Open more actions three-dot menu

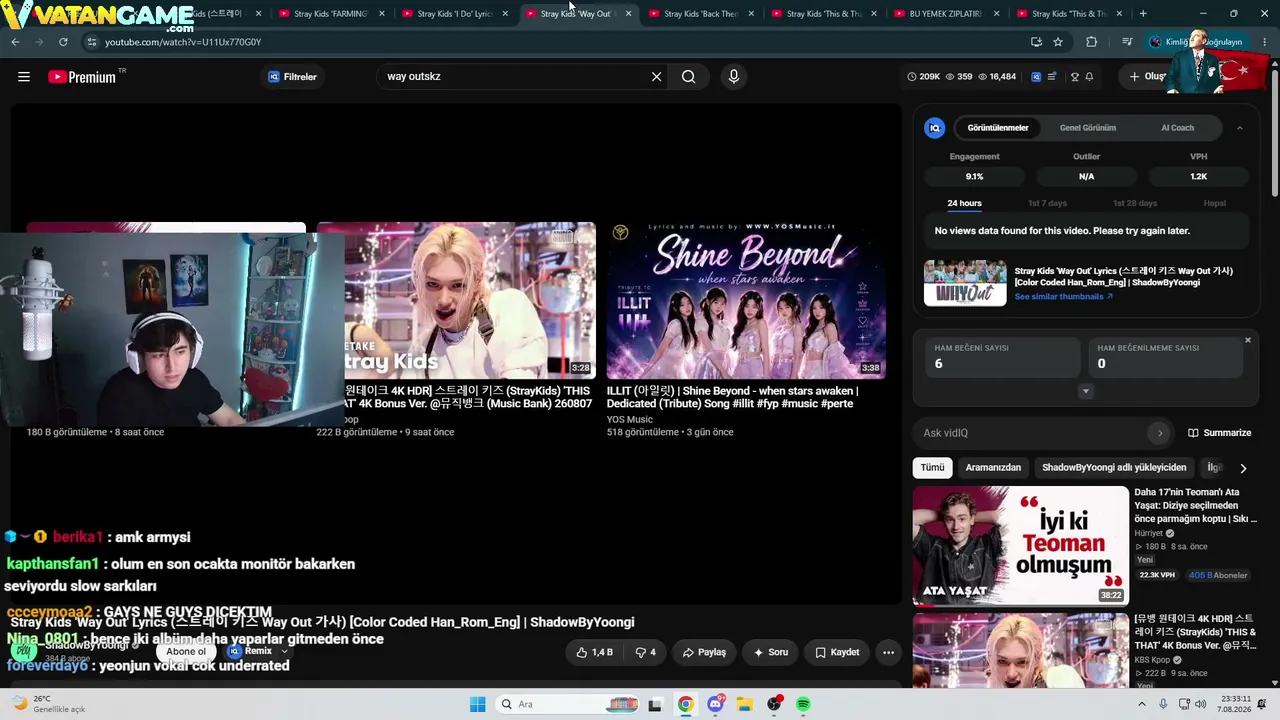click(888, 652)
